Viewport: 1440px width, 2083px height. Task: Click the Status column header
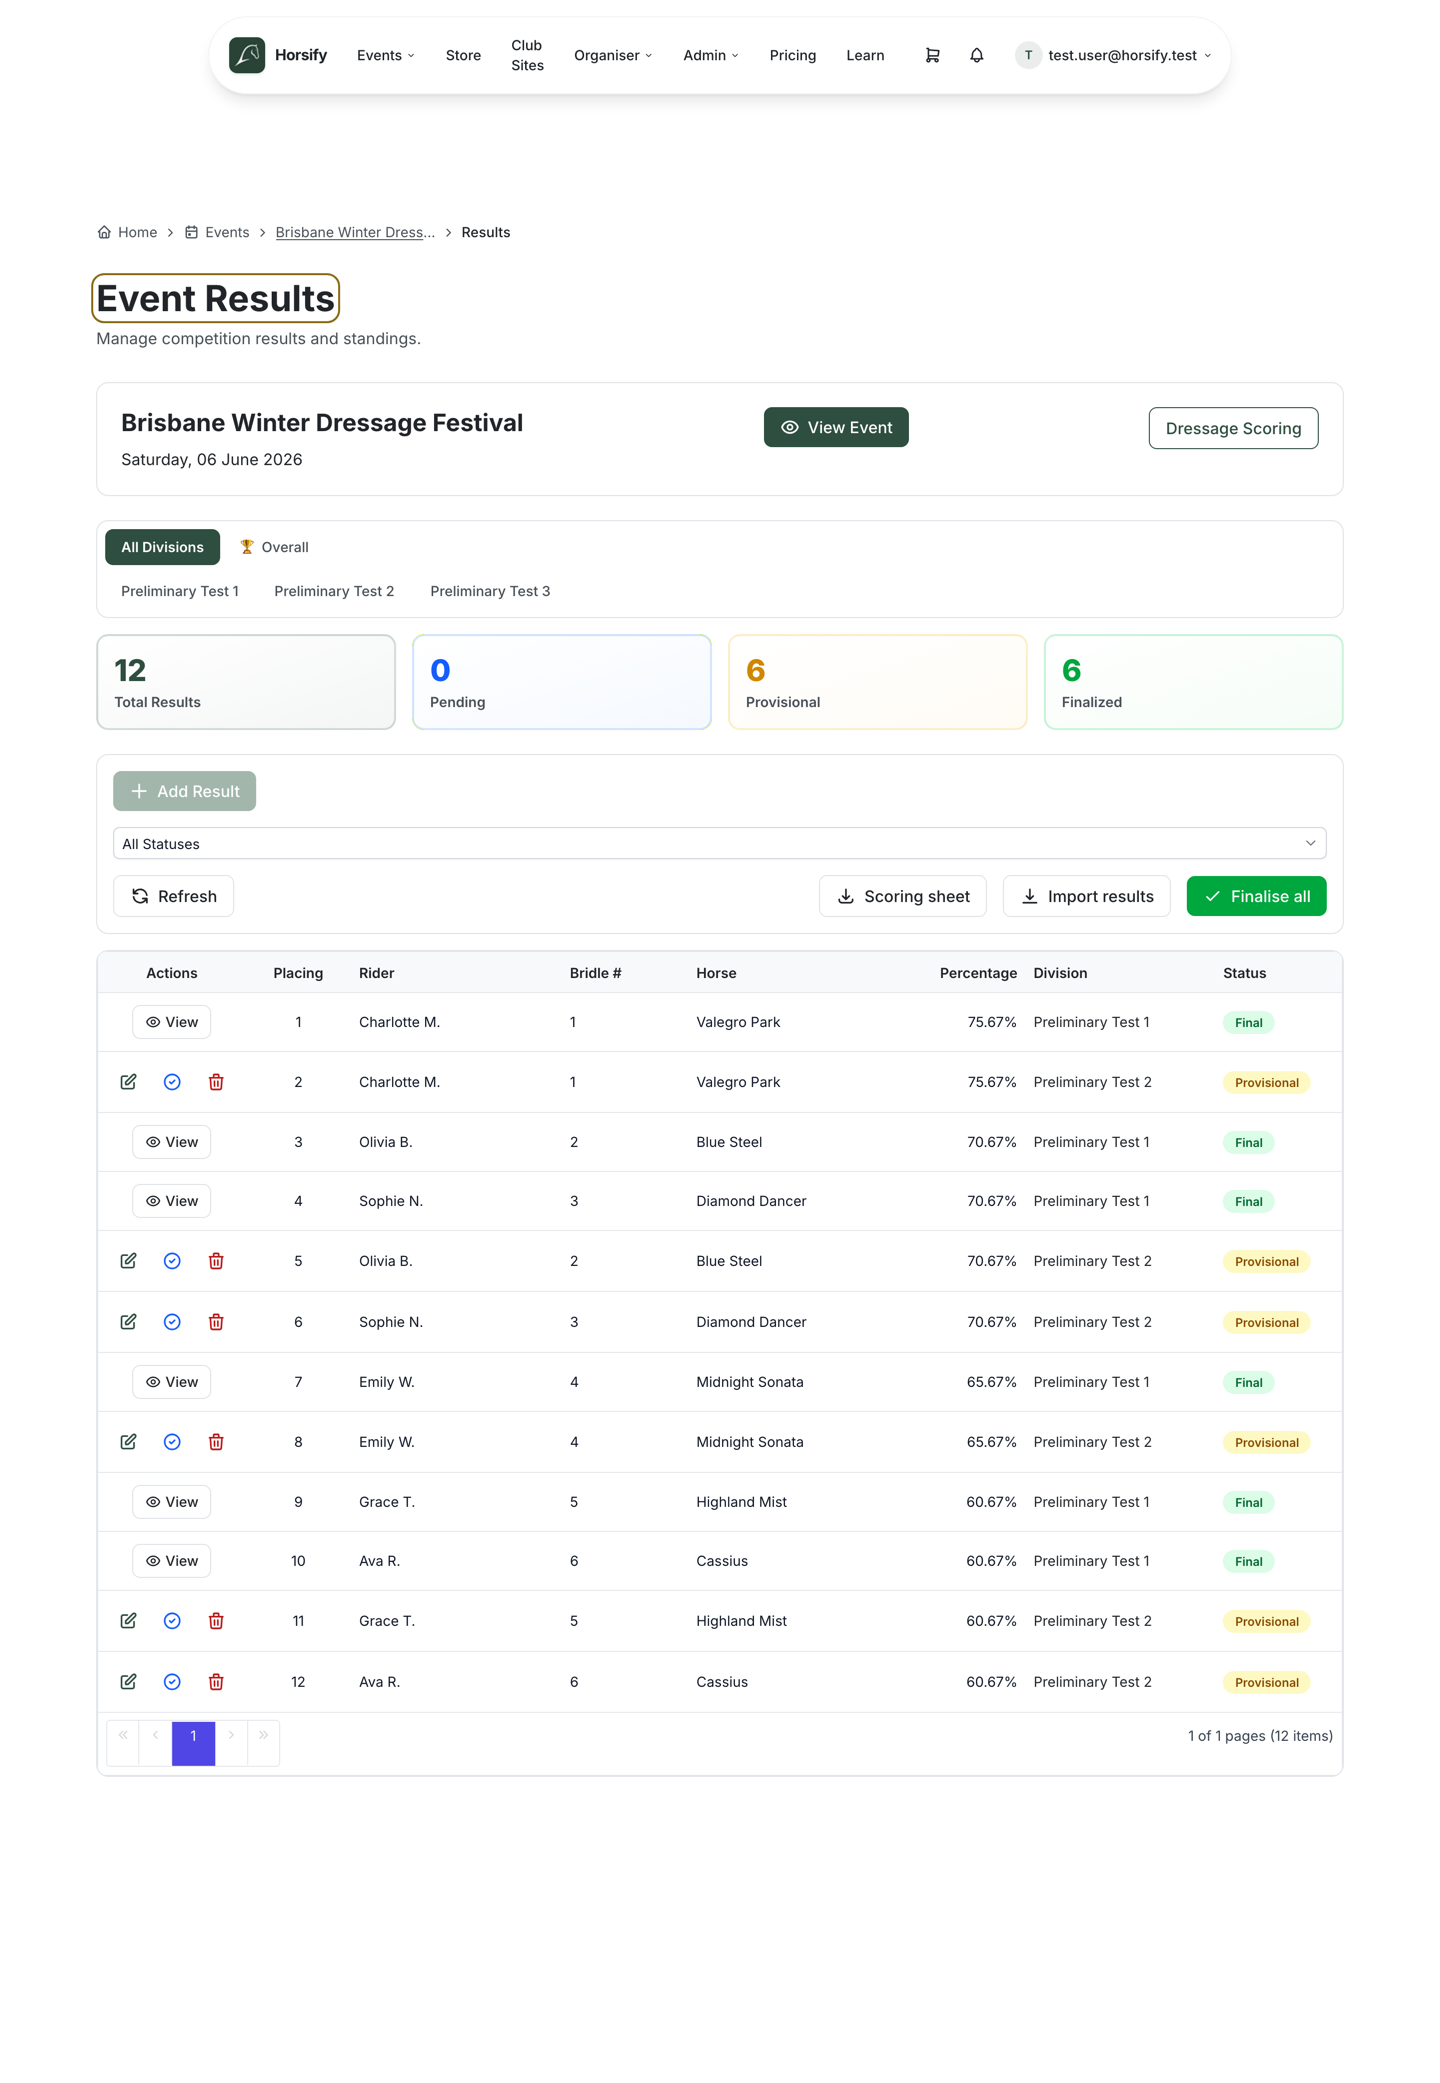click(1245, 973)
